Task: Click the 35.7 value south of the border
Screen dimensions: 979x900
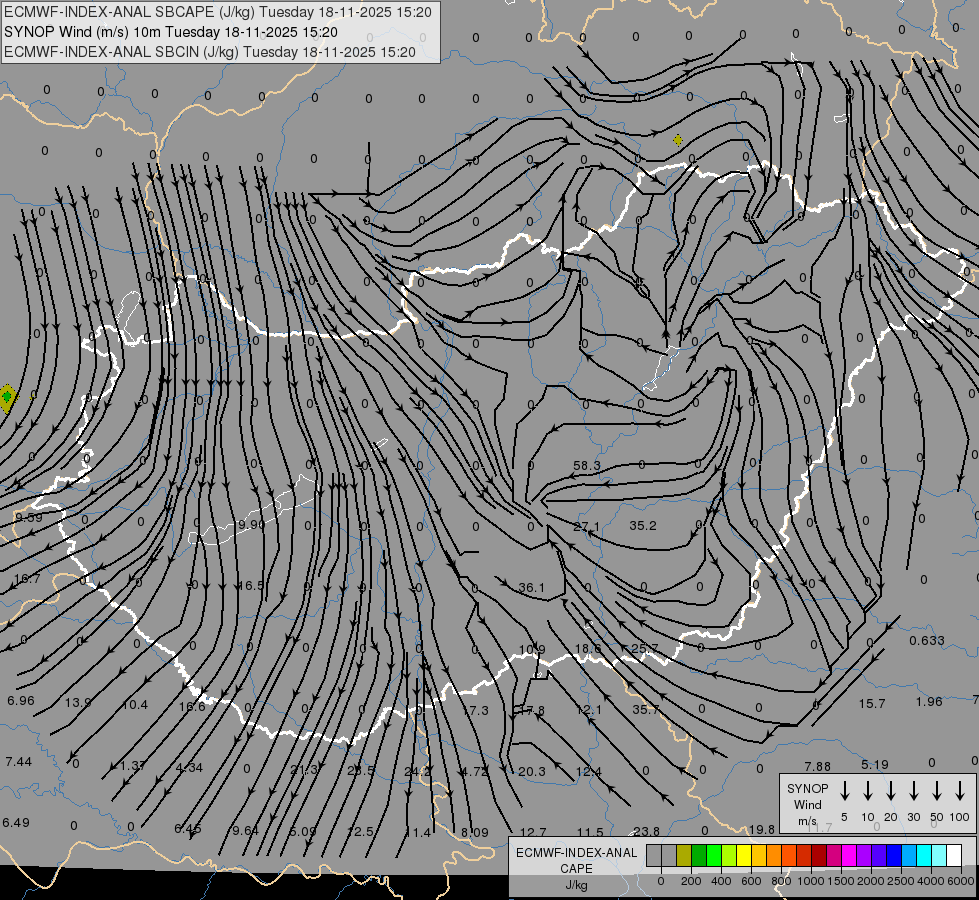Action: [x=646, y=710]
